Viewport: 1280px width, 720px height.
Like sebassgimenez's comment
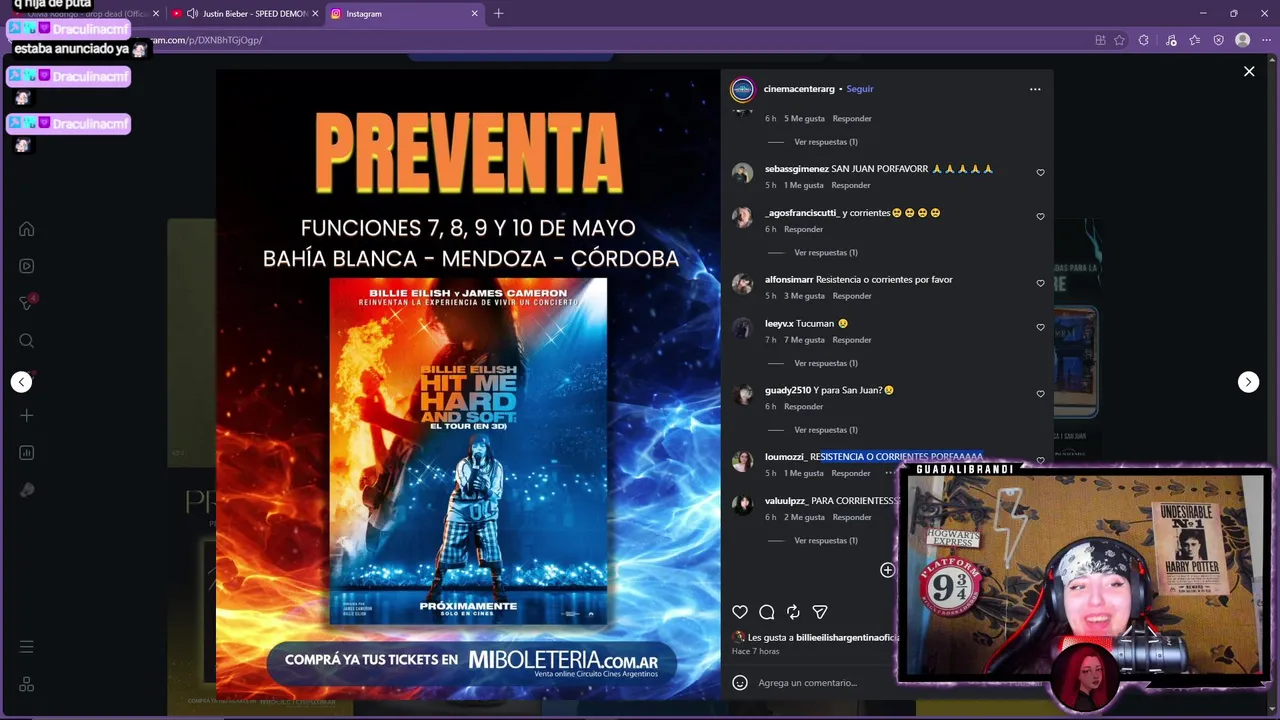tap(1040, 173)
